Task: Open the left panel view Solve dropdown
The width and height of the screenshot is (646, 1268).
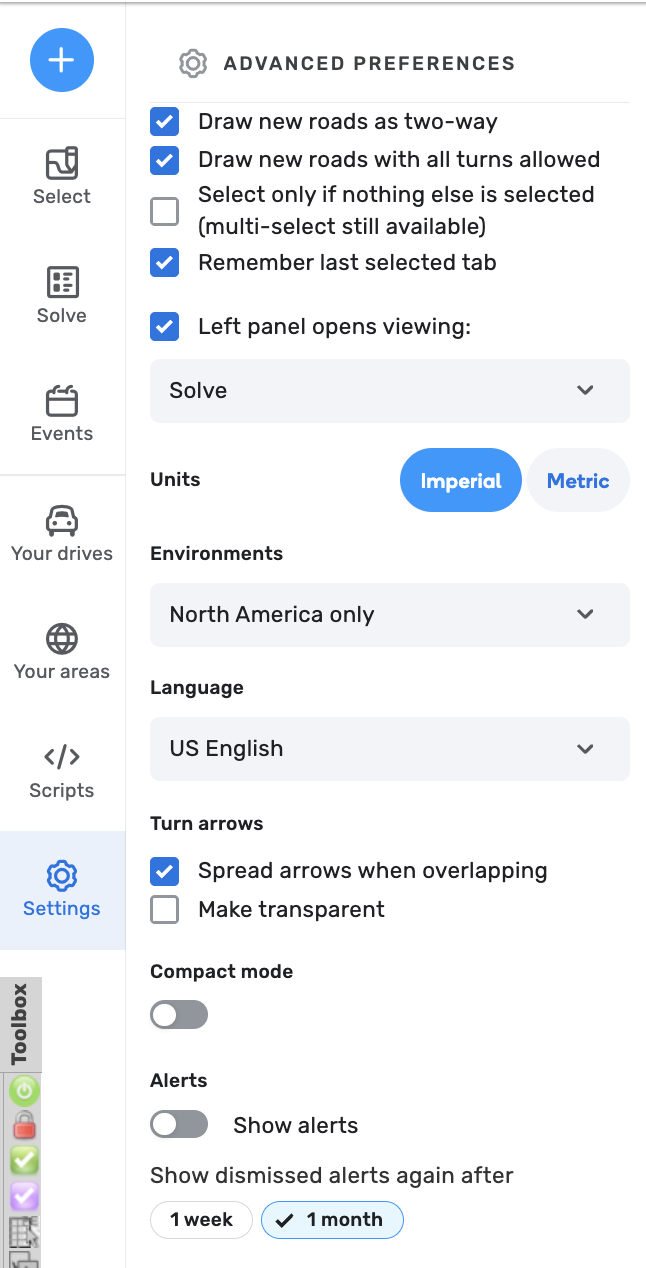Action: tap(390, 390)
